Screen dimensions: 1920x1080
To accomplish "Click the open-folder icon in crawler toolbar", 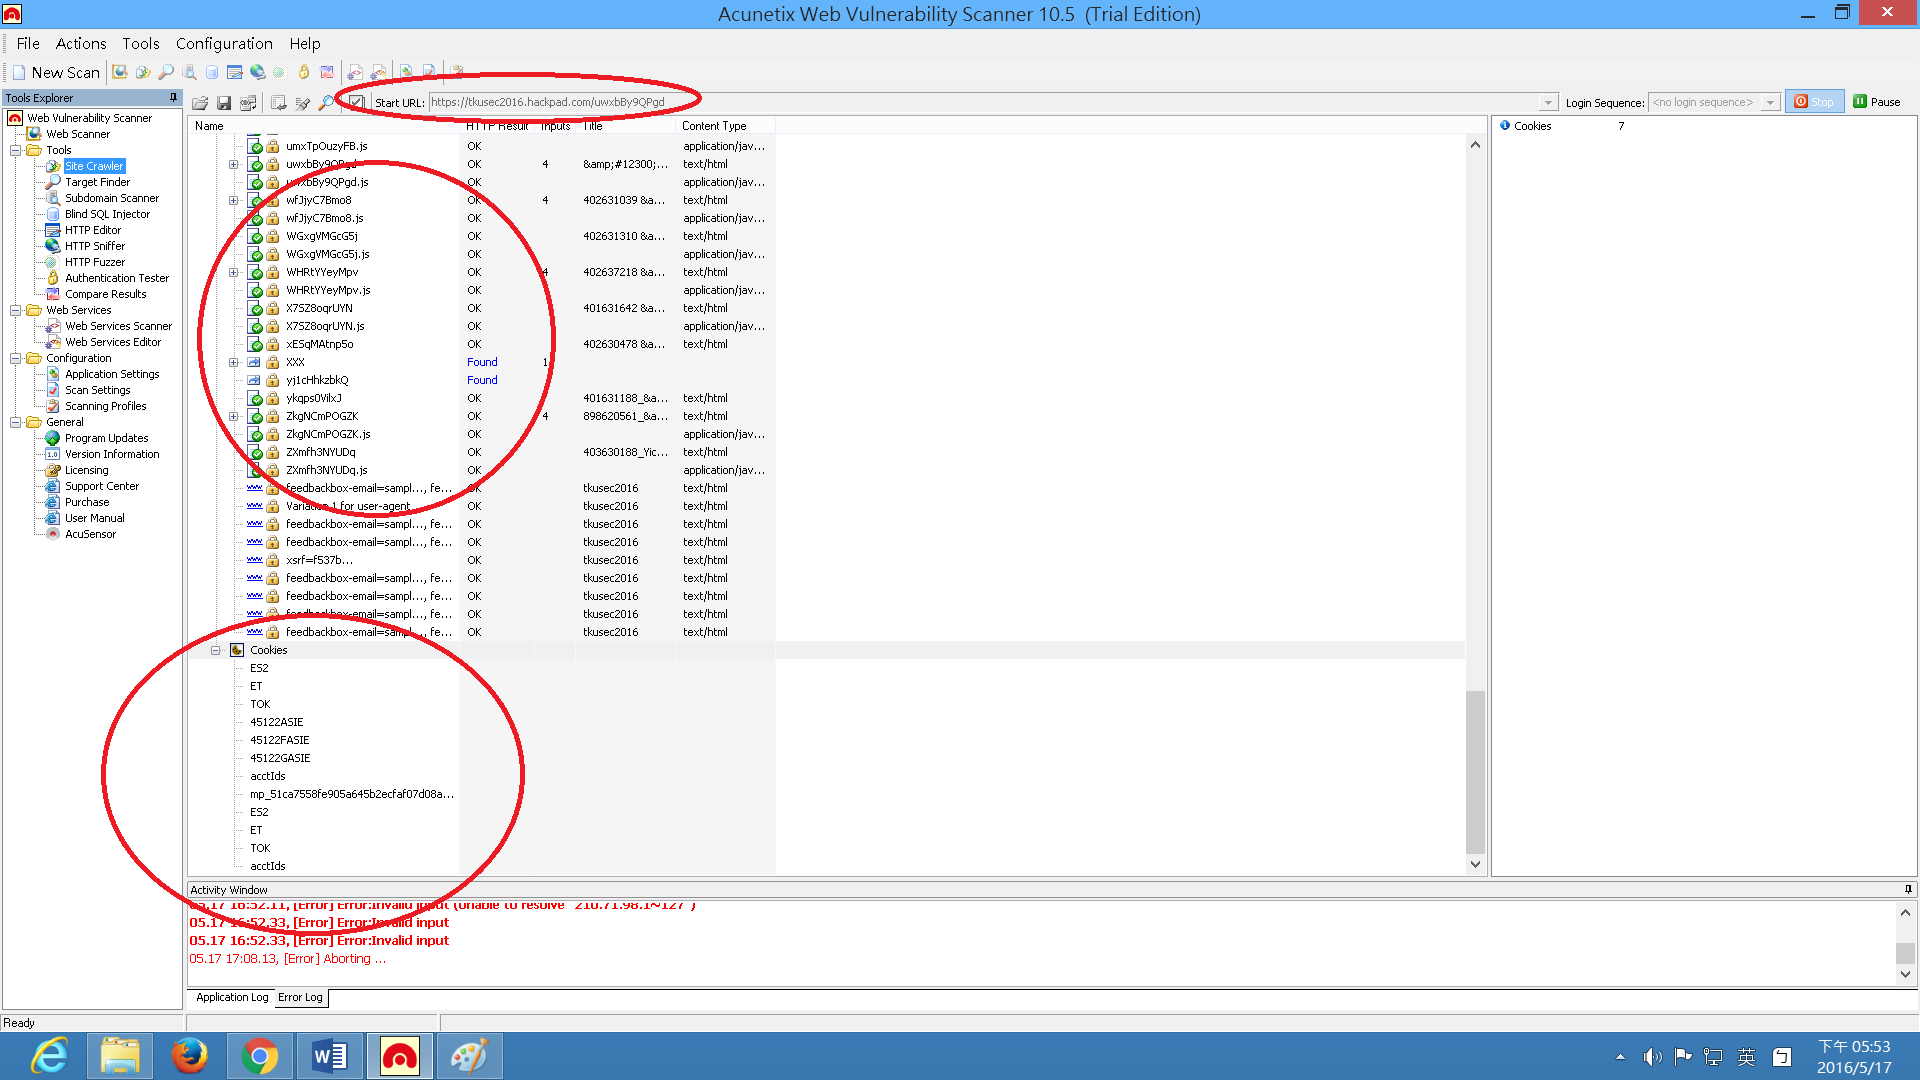I will 200,102.
